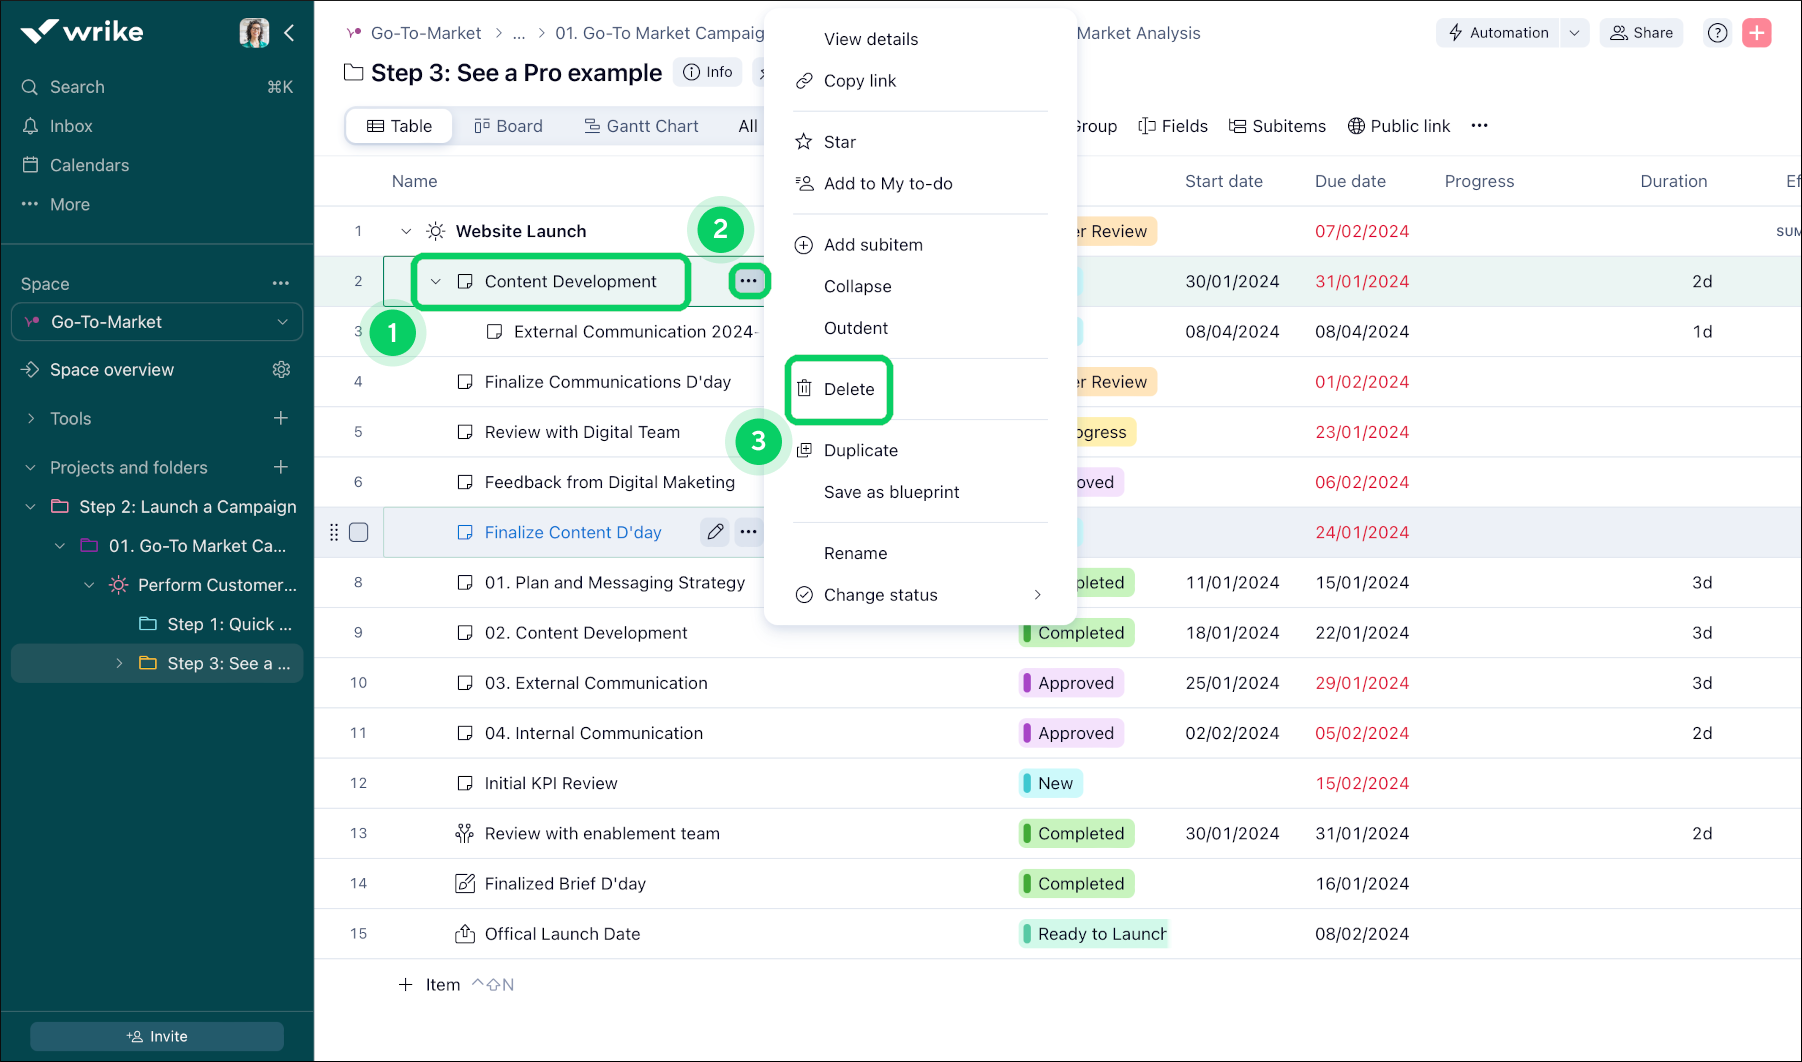This screenshot has height=1062, width=1802.
Task: Click the Share button top right
Action: tap(1641, 32)
